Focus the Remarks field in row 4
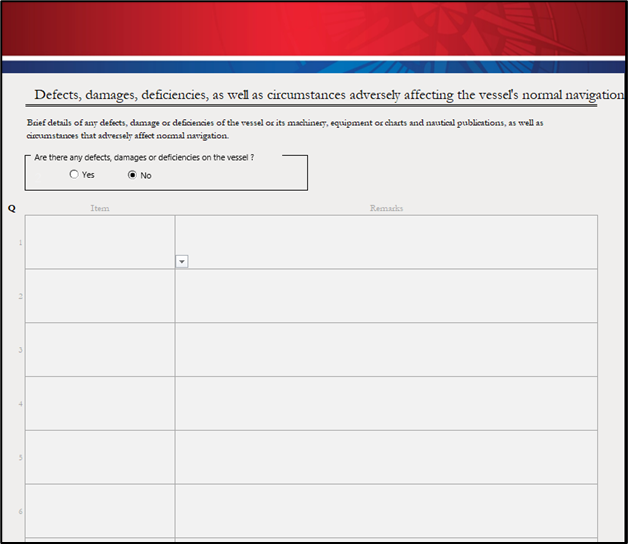Image resolution: width=628 pixels, height=544 pixels. coord(386,404)
